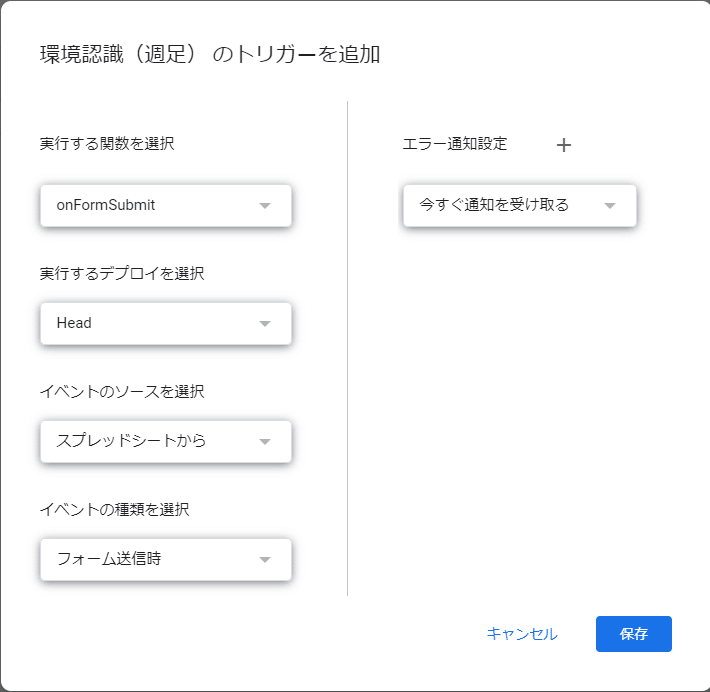
Task: Click the blue 保存 button
Action: (633, 634)
